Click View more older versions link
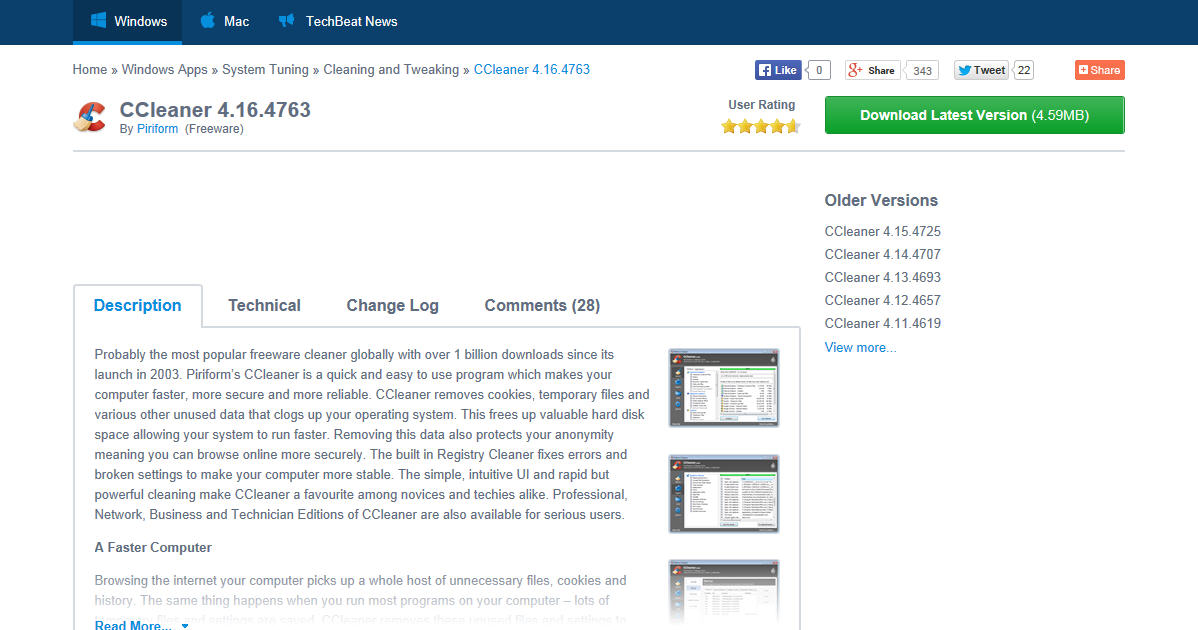 coord(860,347)
